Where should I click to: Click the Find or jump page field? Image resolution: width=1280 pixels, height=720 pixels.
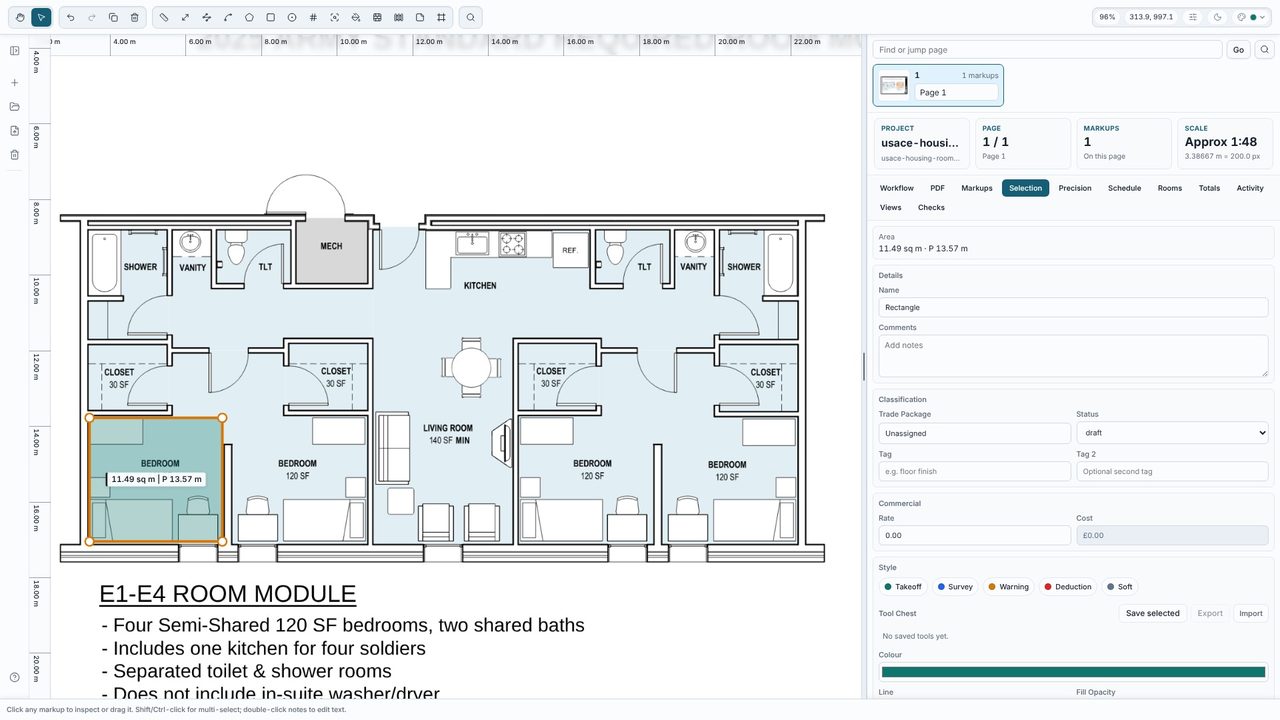[x=1047, y=50]
